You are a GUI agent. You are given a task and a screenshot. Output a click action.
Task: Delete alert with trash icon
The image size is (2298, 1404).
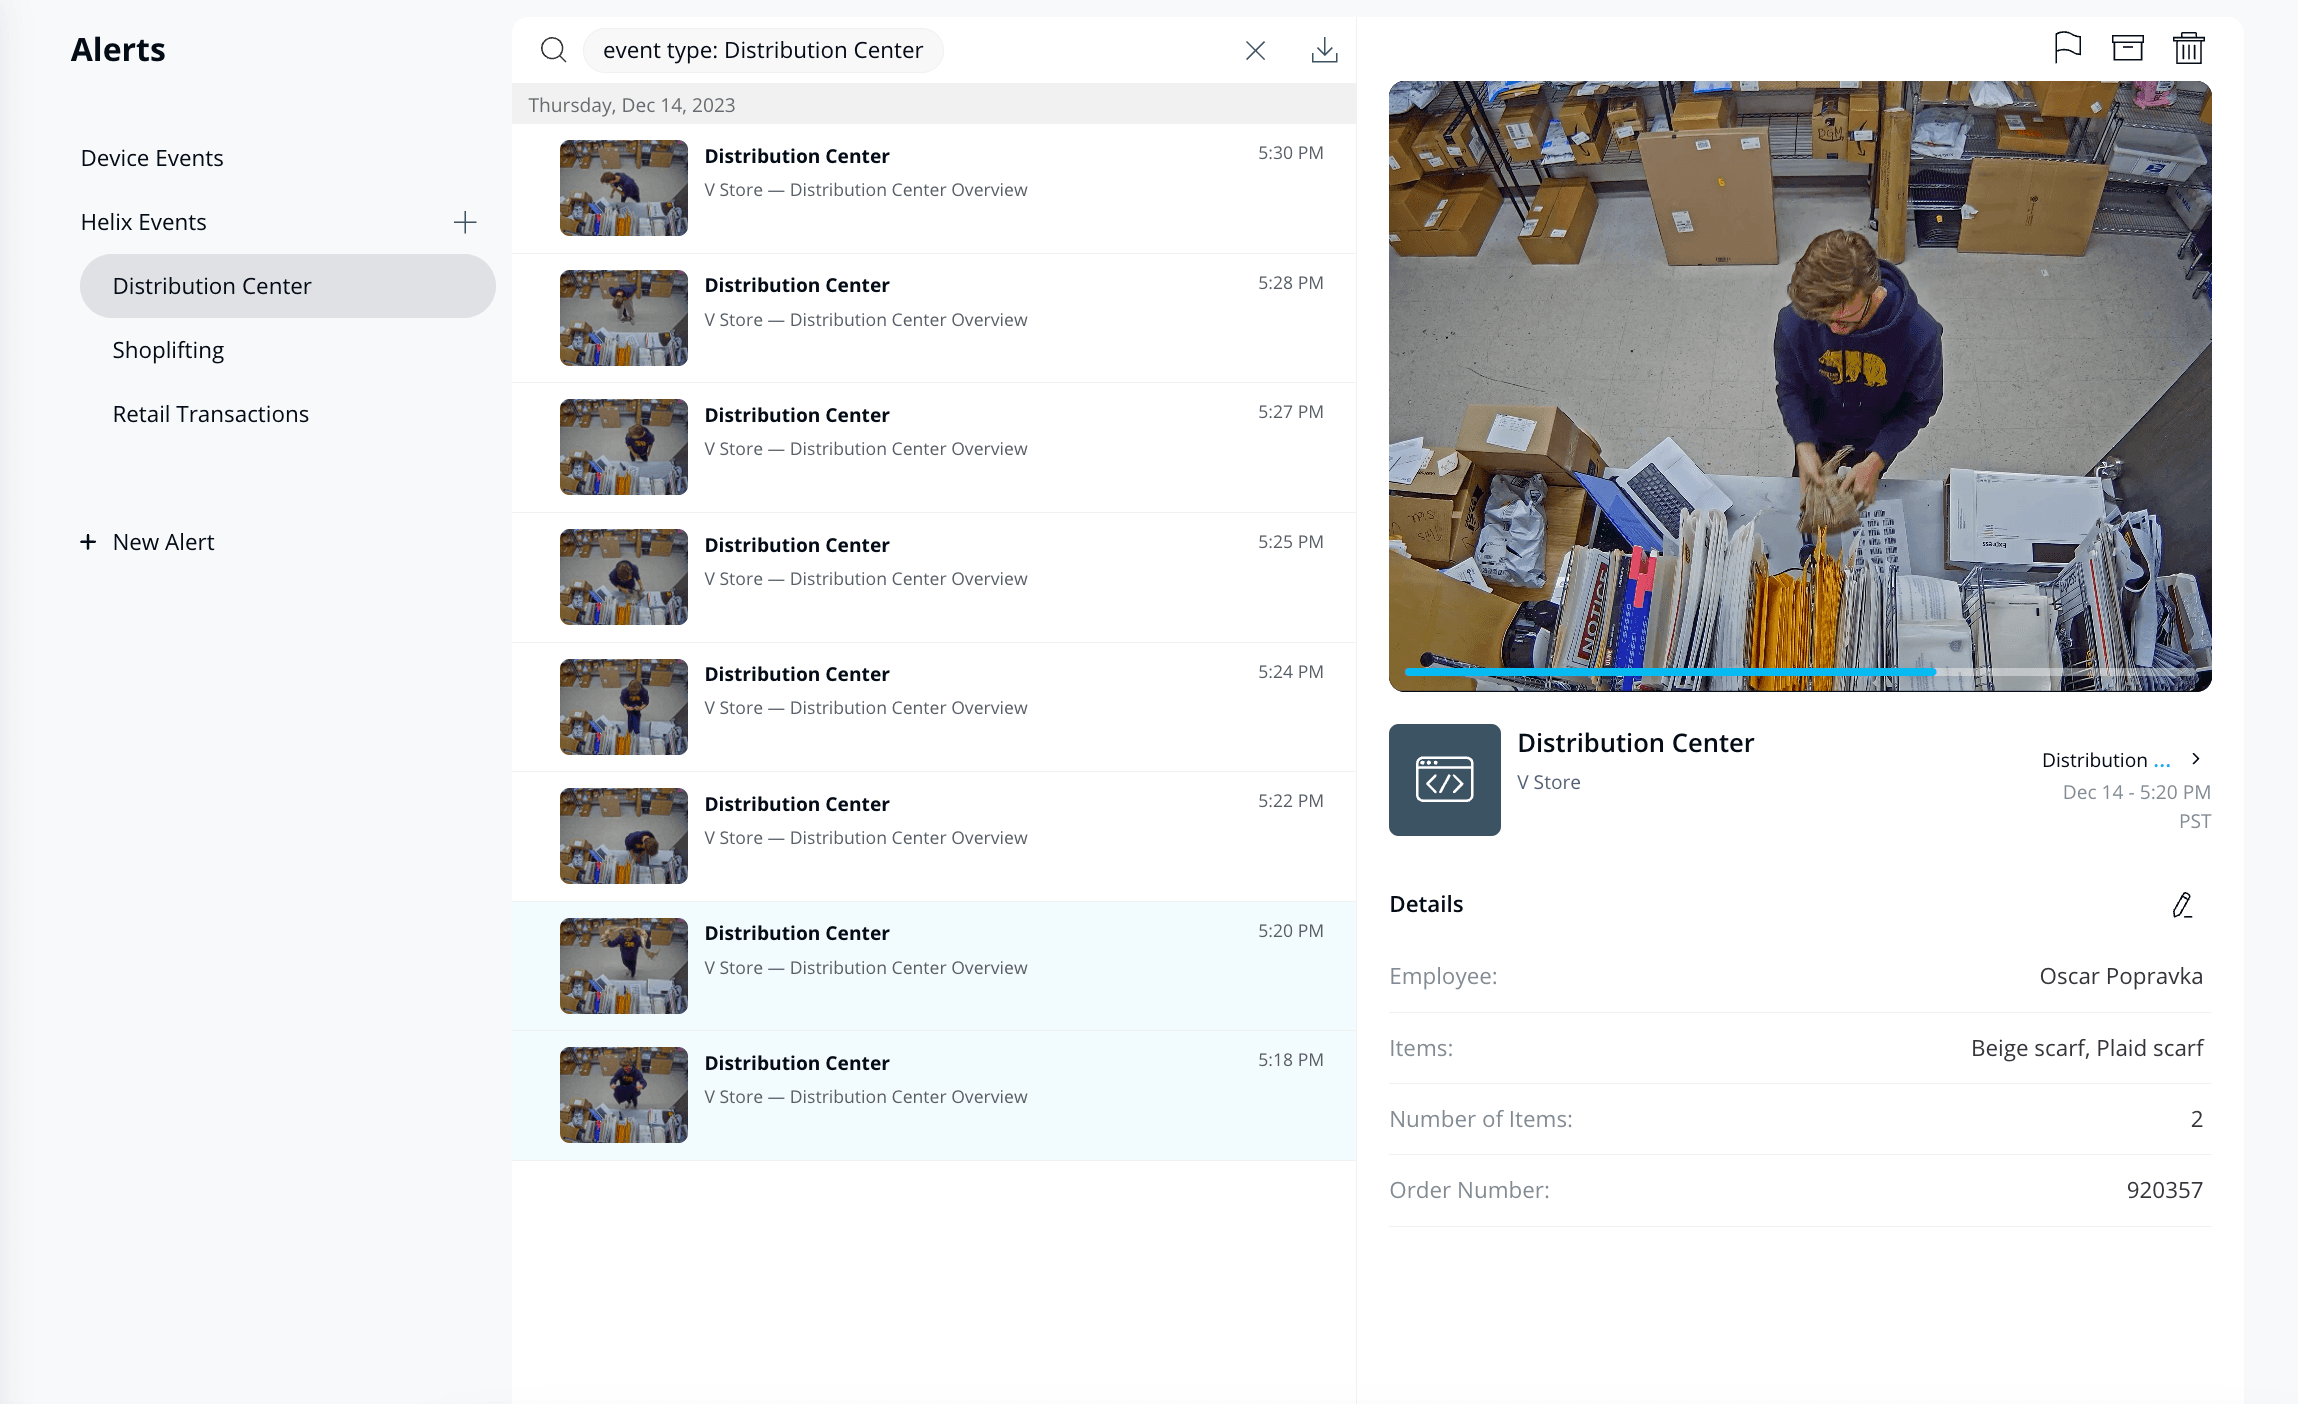2188,47
